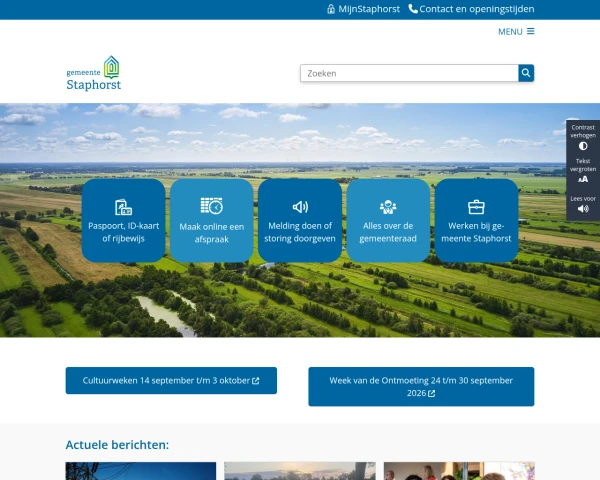Open Contact en openingstijden page
600x480 pixels.
471,9
